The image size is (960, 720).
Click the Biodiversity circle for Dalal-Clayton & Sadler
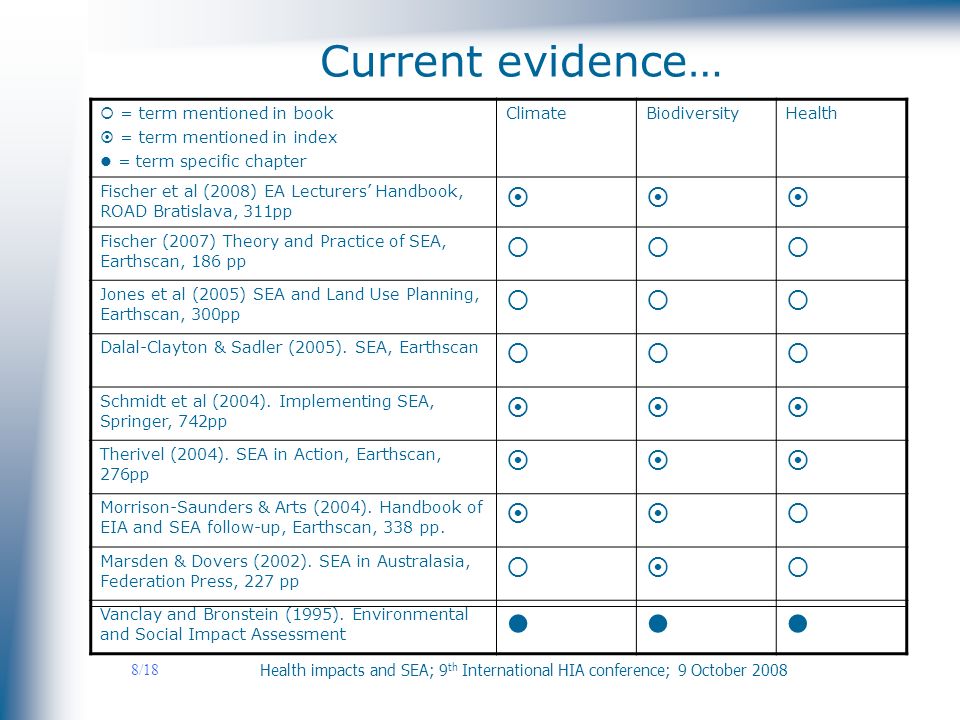pos(658,353)
